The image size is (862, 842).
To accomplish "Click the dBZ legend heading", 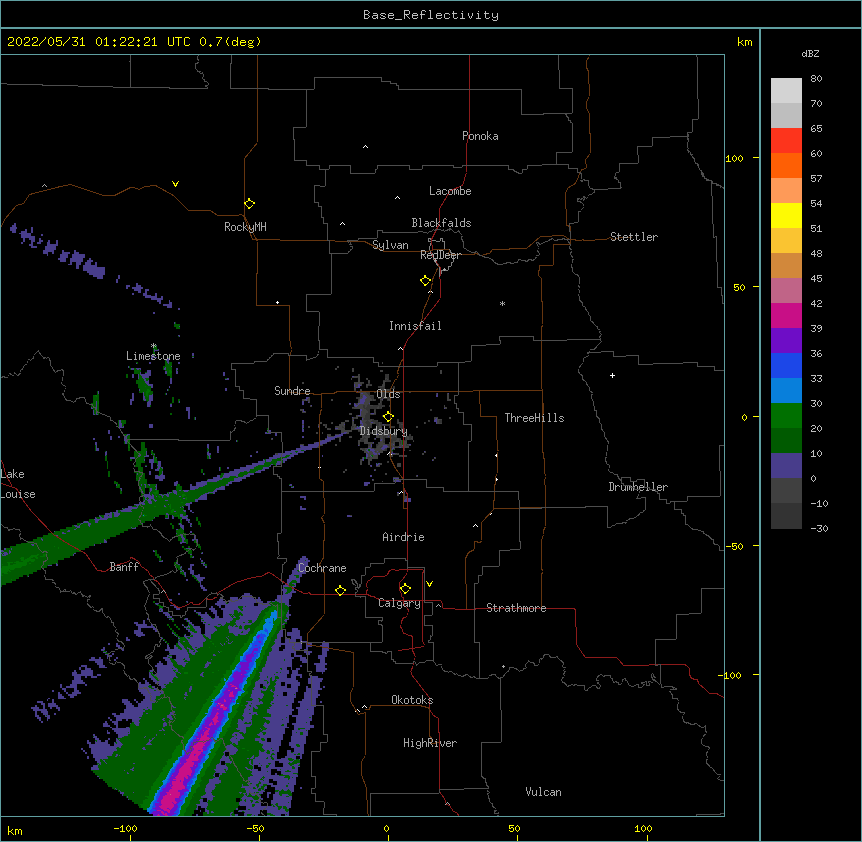I will (810, 53).
